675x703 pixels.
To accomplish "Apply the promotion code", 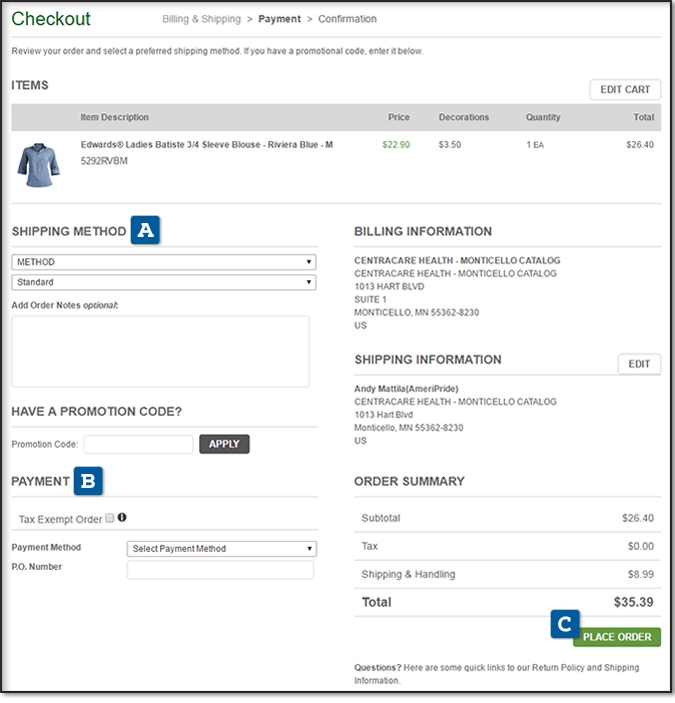I will click(224, 444).
